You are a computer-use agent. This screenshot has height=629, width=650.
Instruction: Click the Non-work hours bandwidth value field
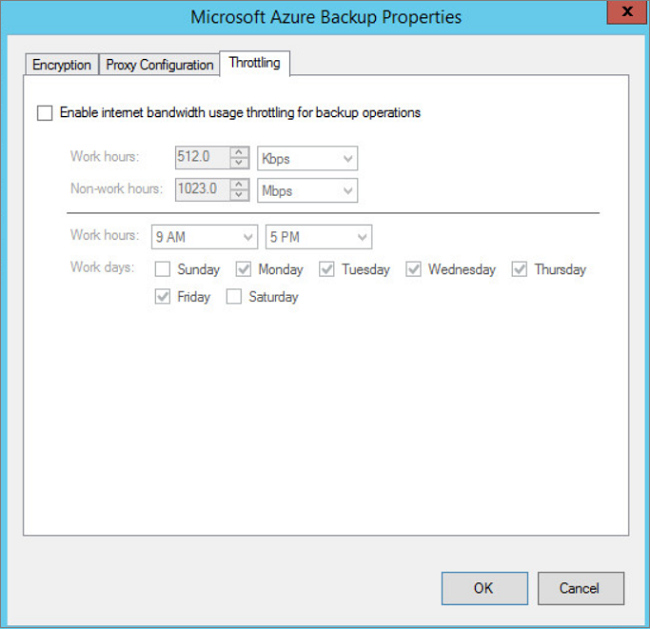point(202,189)
